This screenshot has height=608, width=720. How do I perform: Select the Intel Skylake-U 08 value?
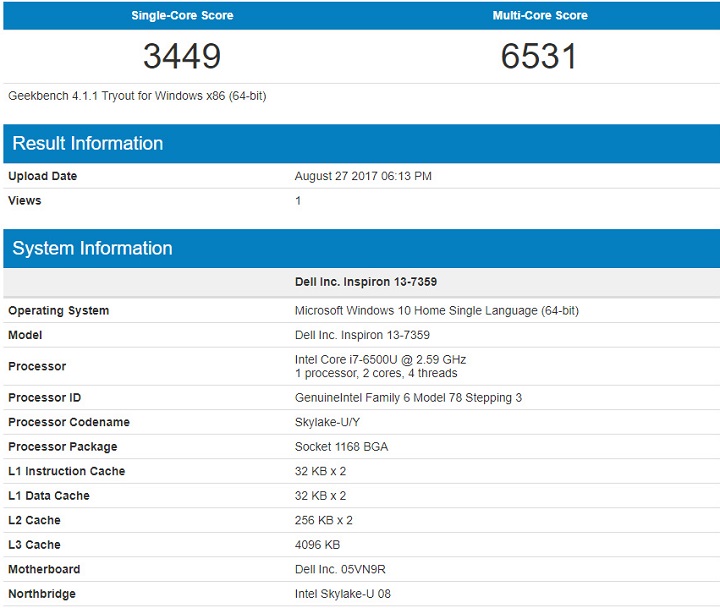pos(343,594)
